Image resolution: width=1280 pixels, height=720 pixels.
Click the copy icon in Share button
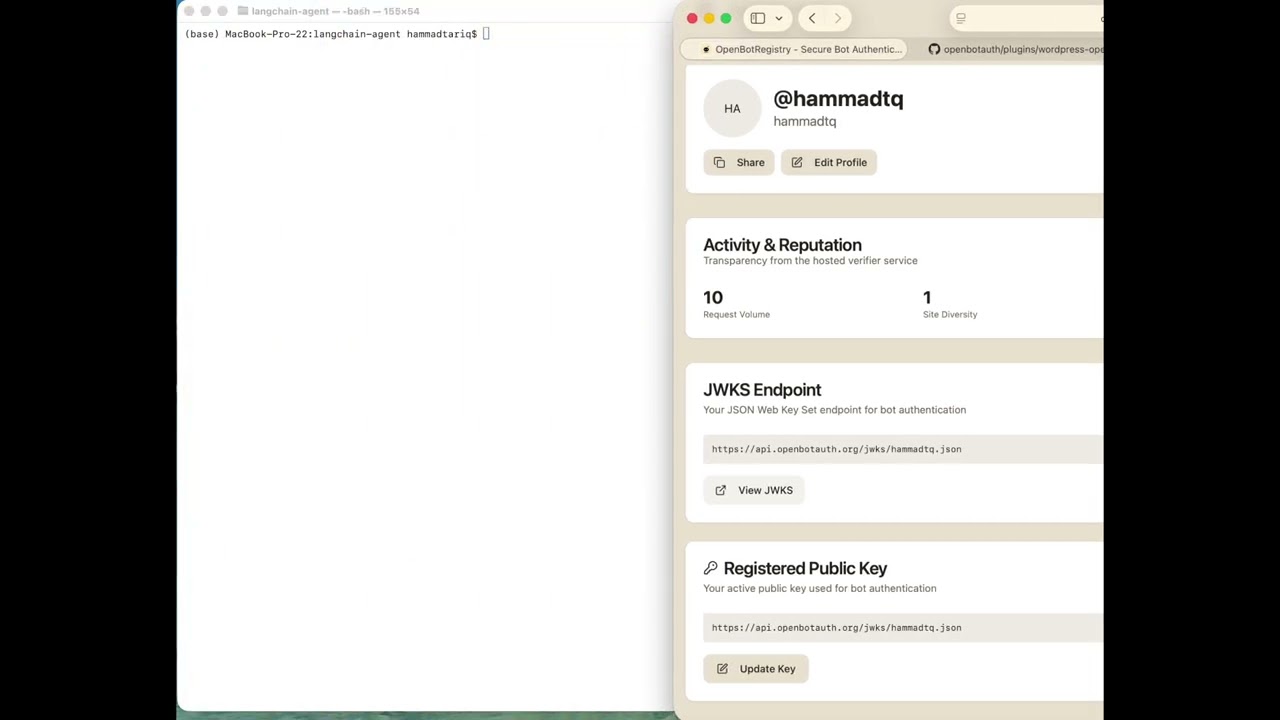[x=719, y=162]
